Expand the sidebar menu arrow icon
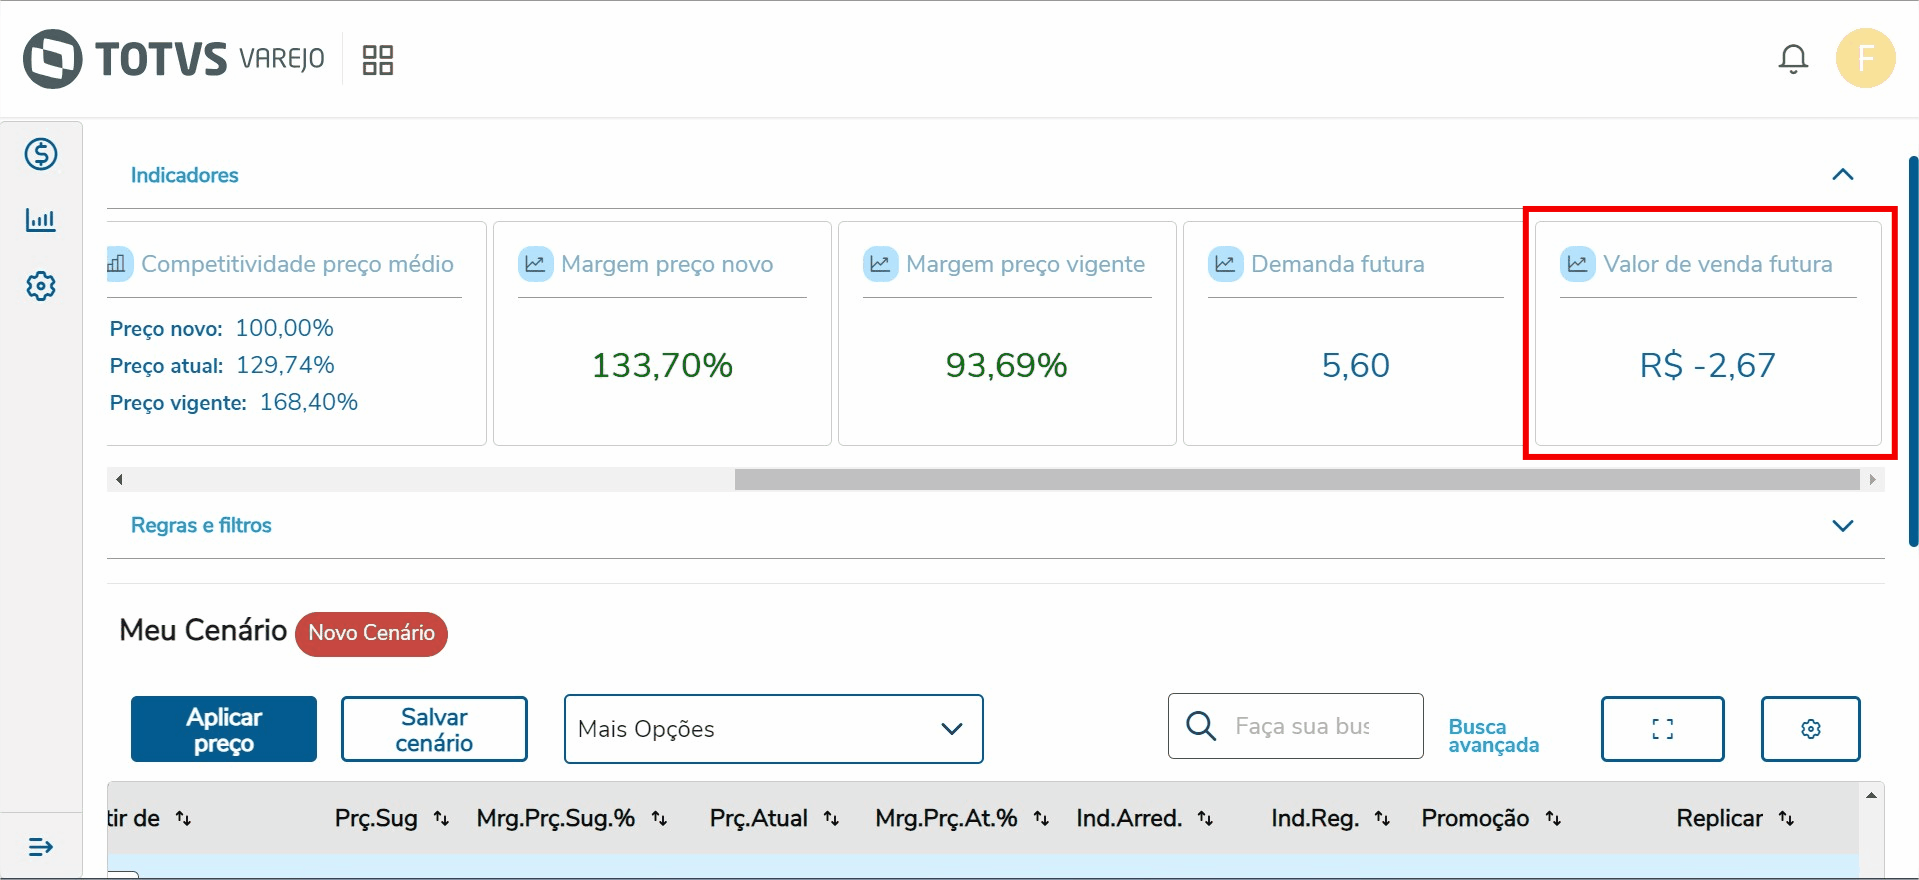1919x880 pixels. point(41,847)
